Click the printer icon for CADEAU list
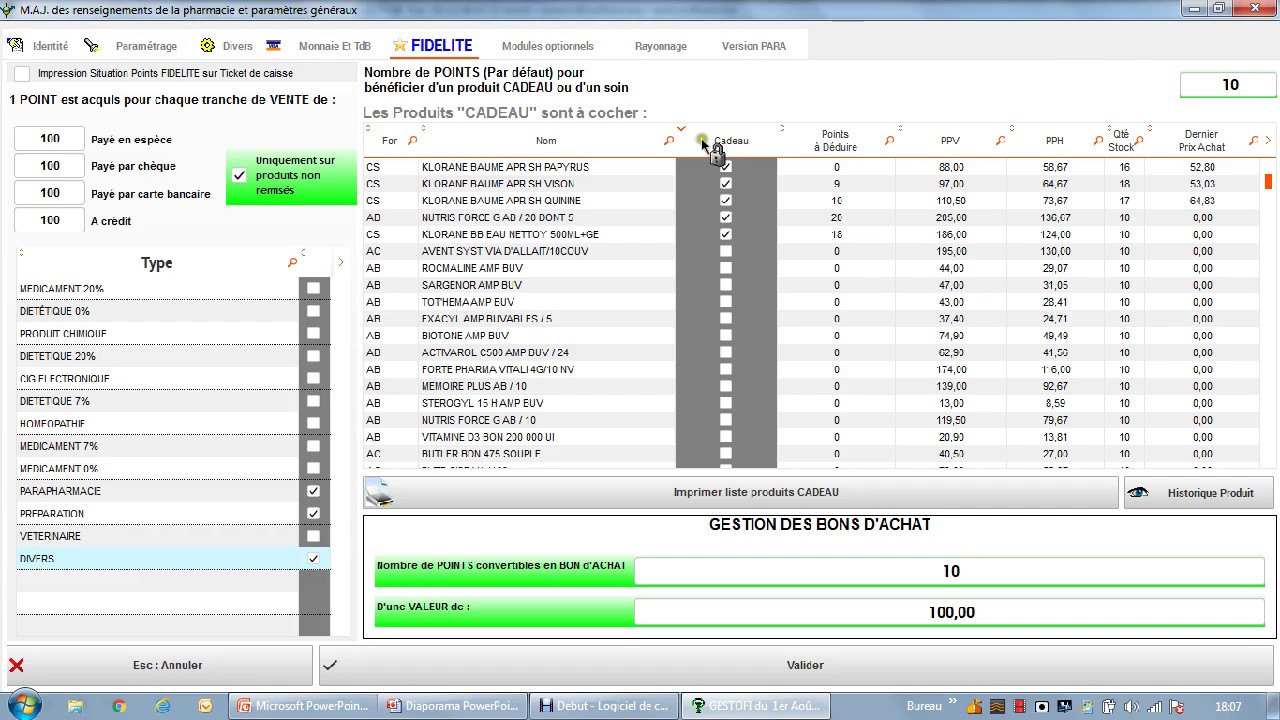The height and width of the screenshot is (720, 1280). (x=379, y=492)
